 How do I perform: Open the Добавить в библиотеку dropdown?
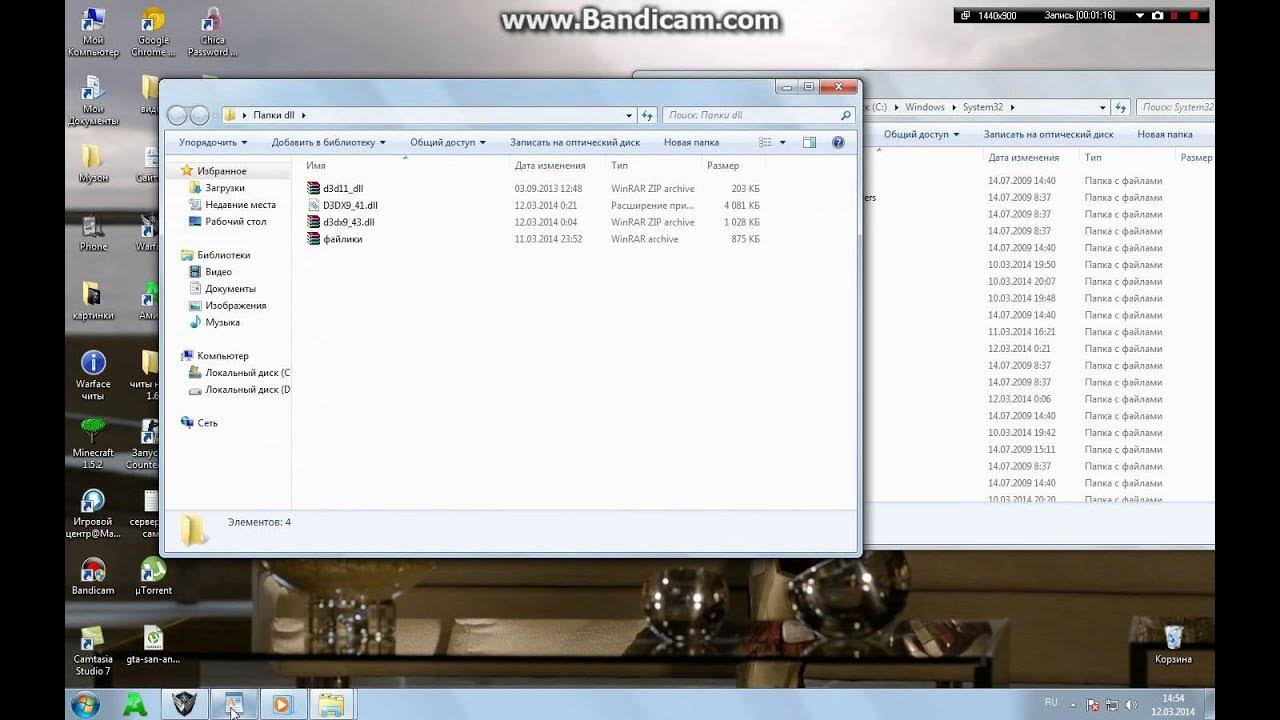(x=328, y=142)
